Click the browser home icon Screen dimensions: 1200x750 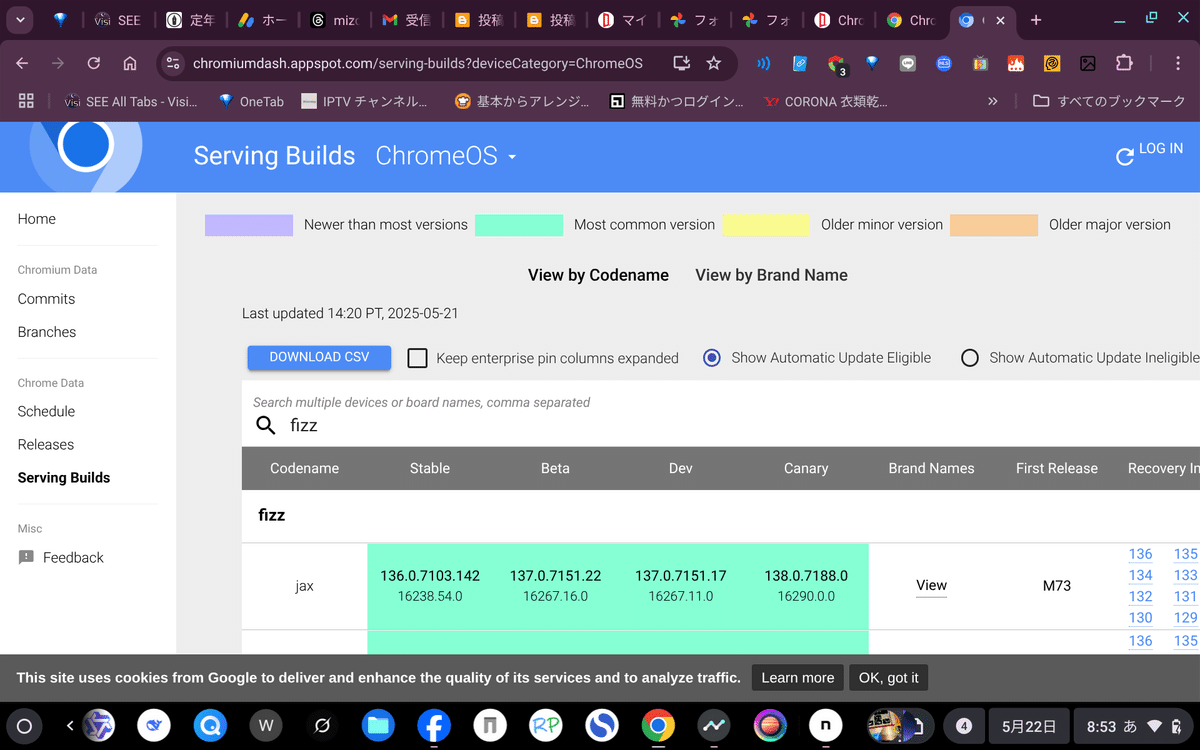130,63
